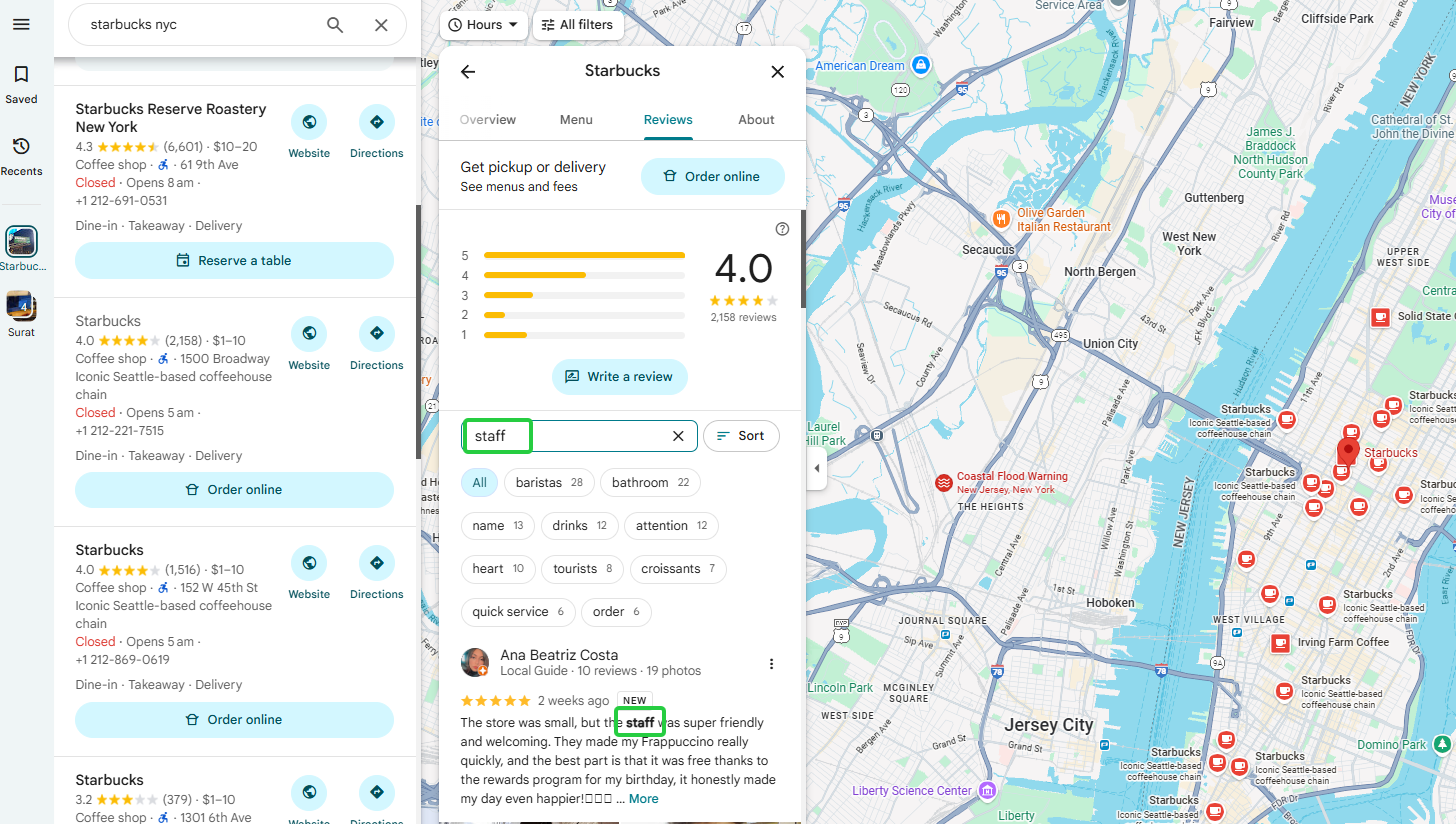Screen dimensions: 1456x824
Task: Click the rating help question mark icon
Action: (782, 229)
